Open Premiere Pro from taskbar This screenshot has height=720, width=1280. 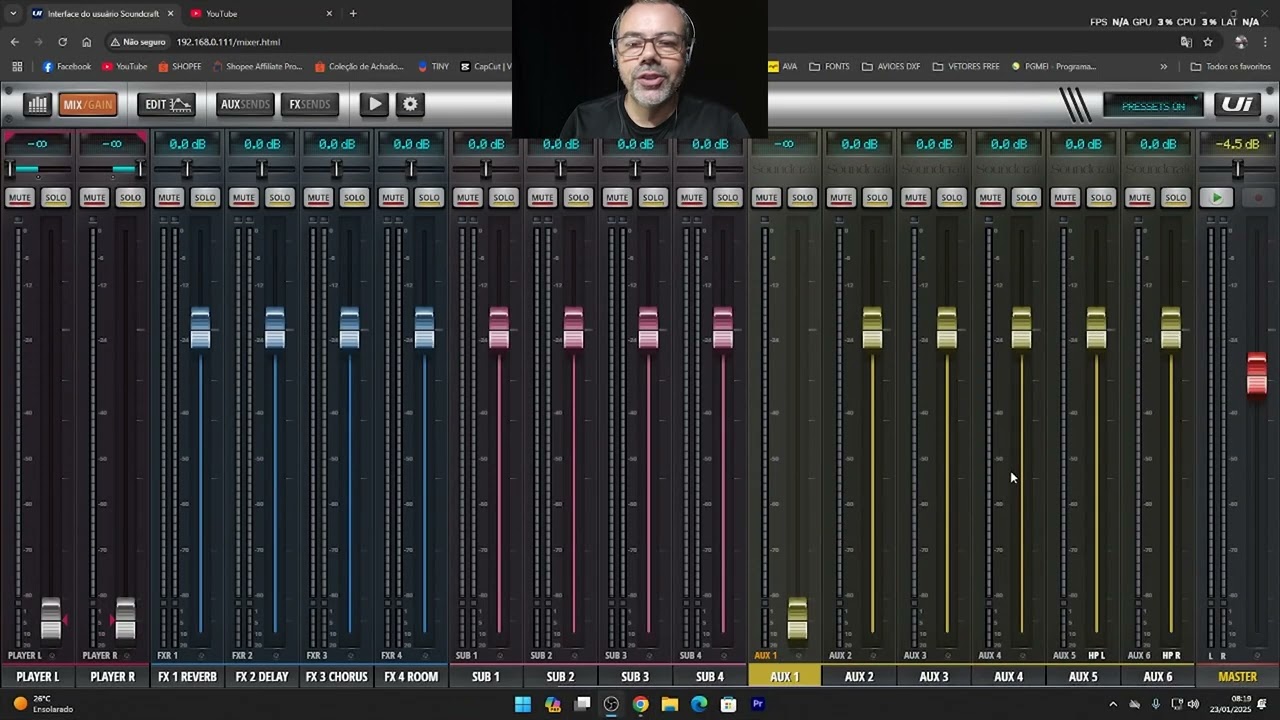point(758,704)
